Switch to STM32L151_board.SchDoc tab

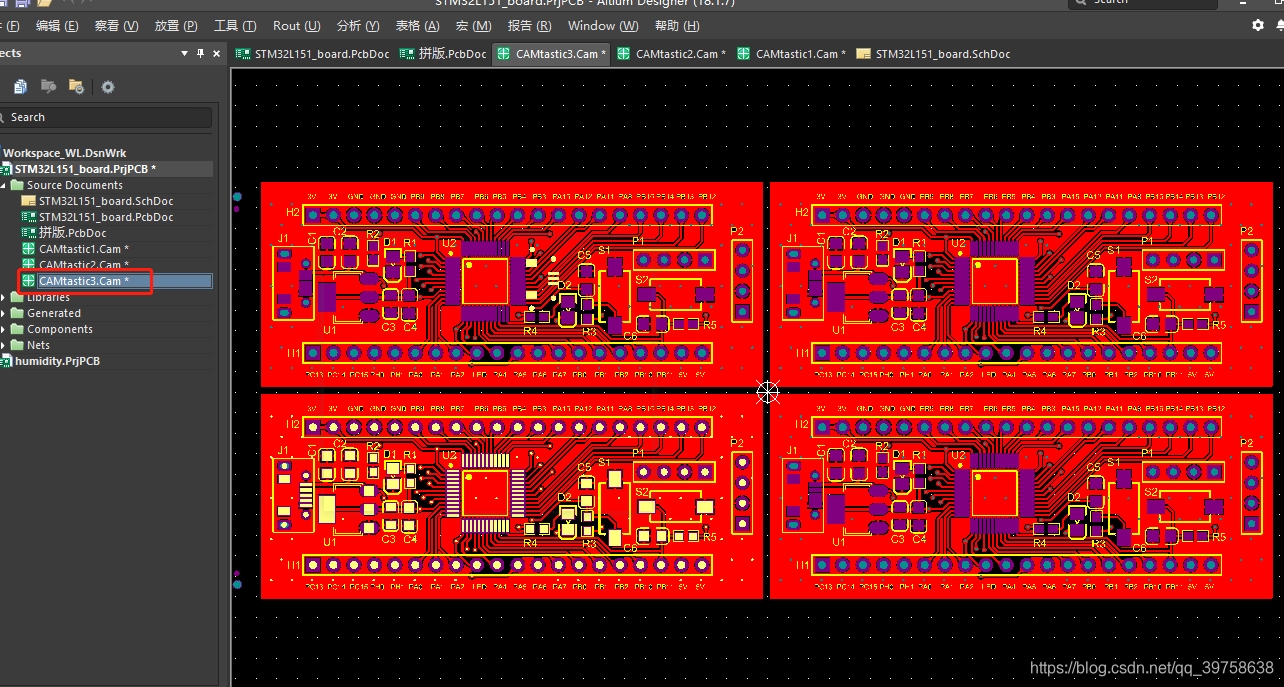click(x=934, y=54)
